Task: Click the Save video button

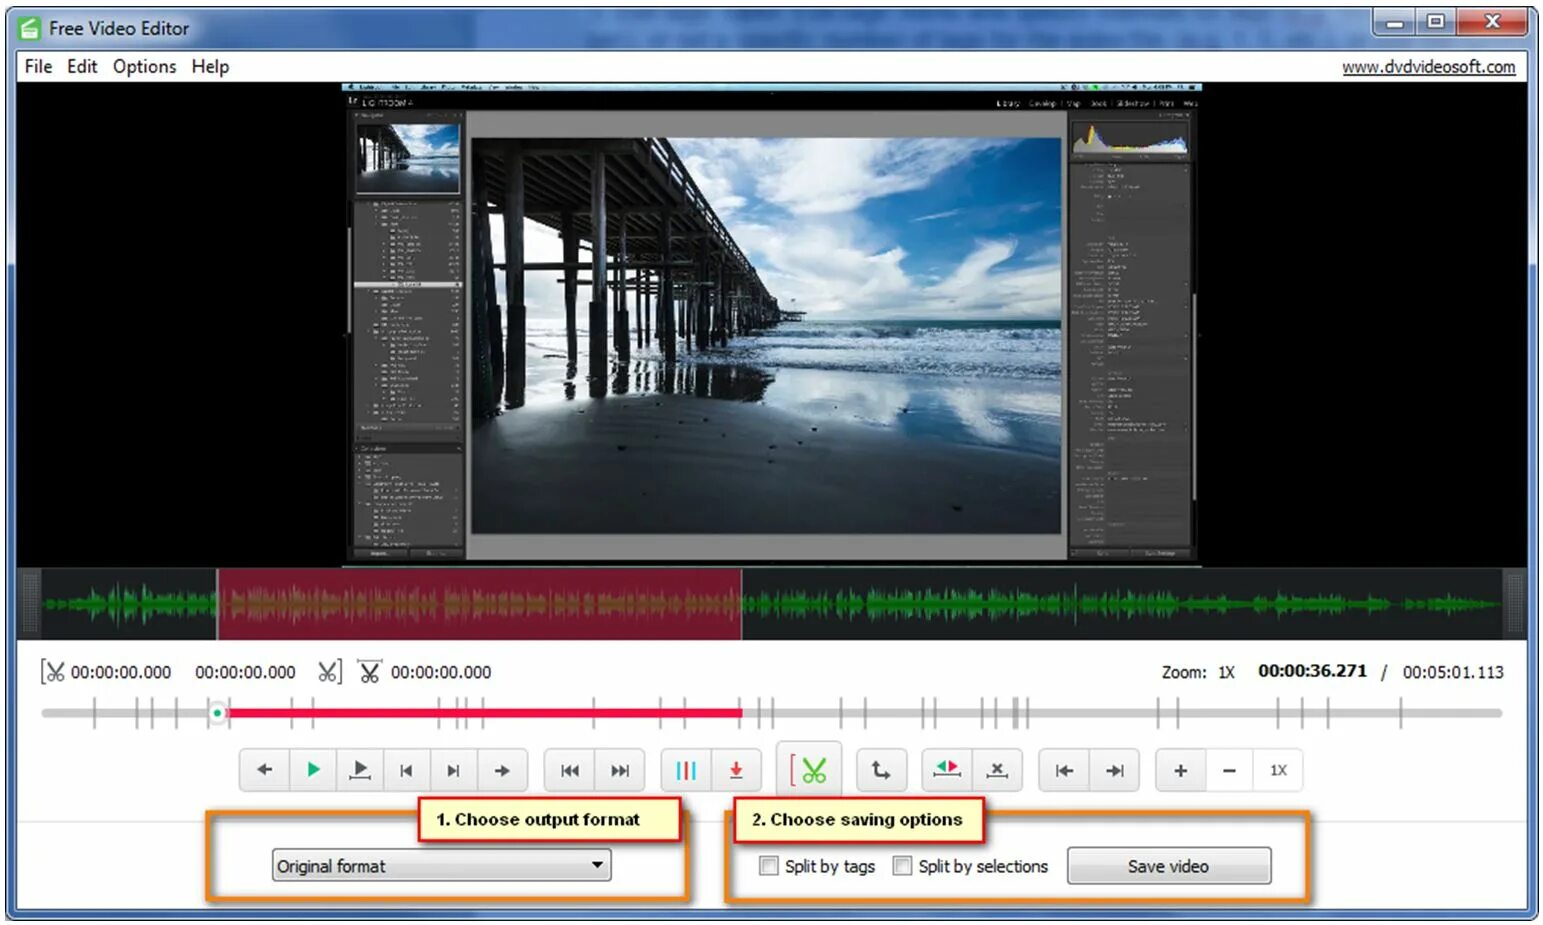Action: 1169,866
